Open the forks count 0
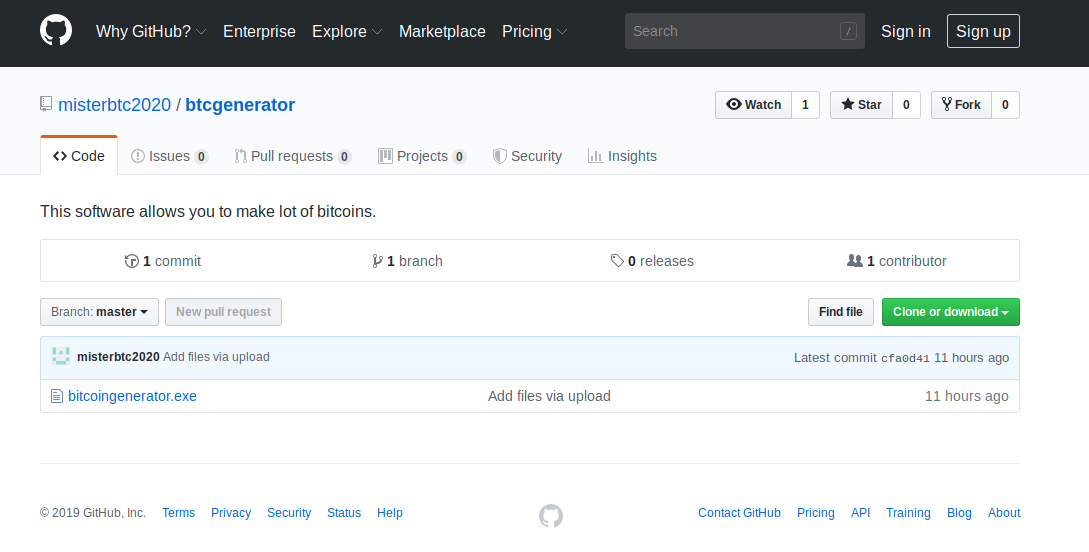The width and height of the screenshot is (1089, 552). pos(1005,105)
